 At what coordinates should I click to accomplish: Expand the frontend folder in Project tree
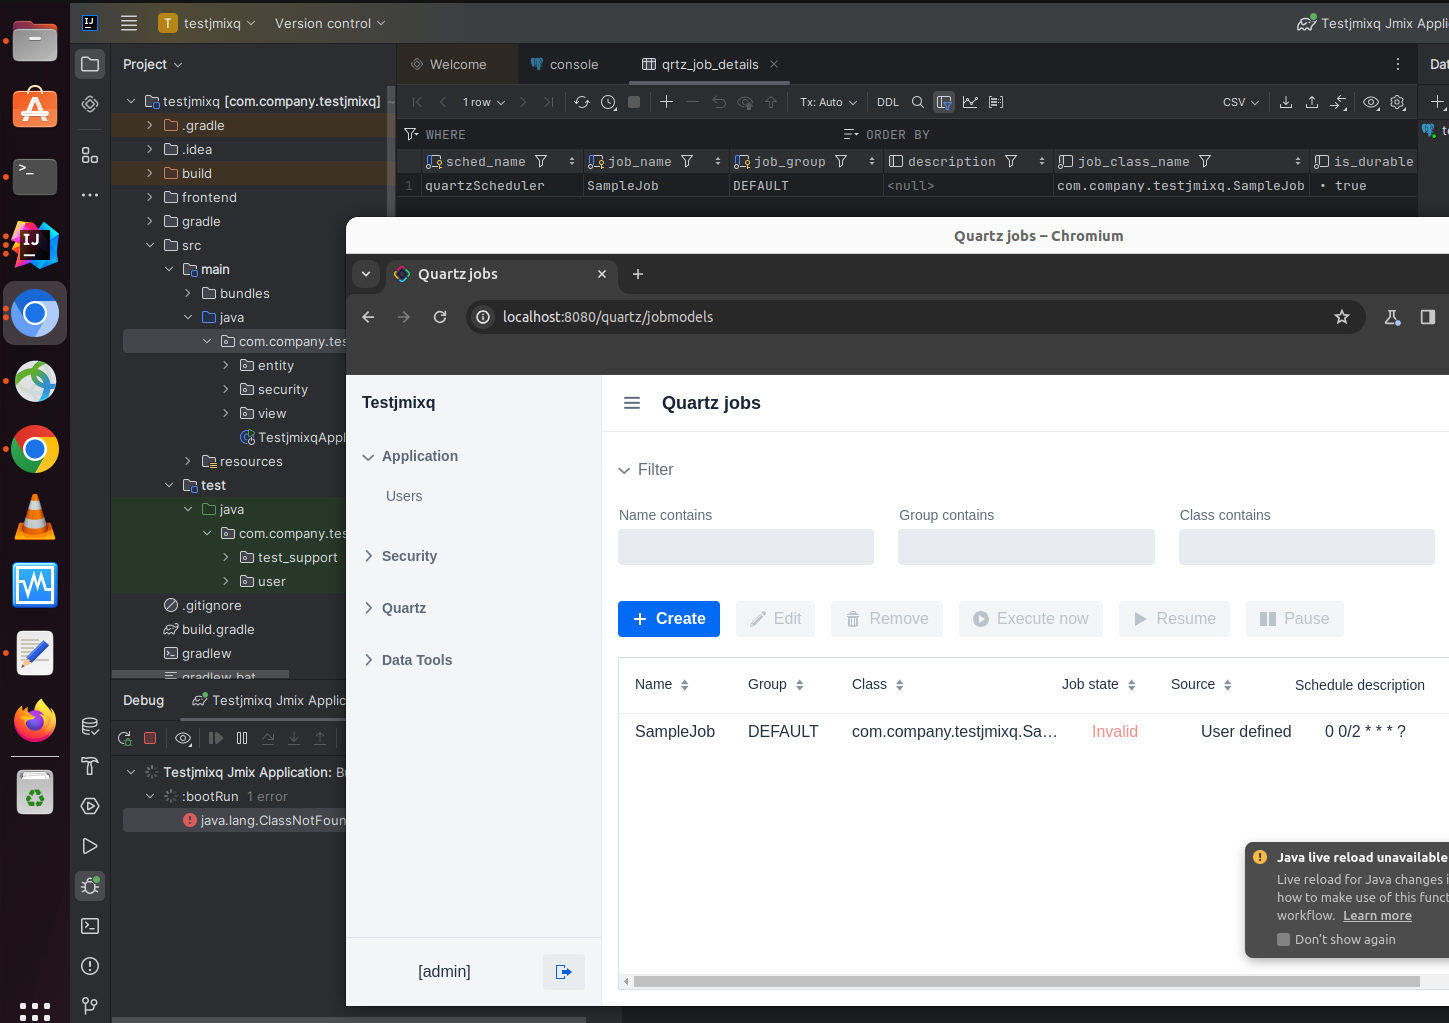pos(150,198)
